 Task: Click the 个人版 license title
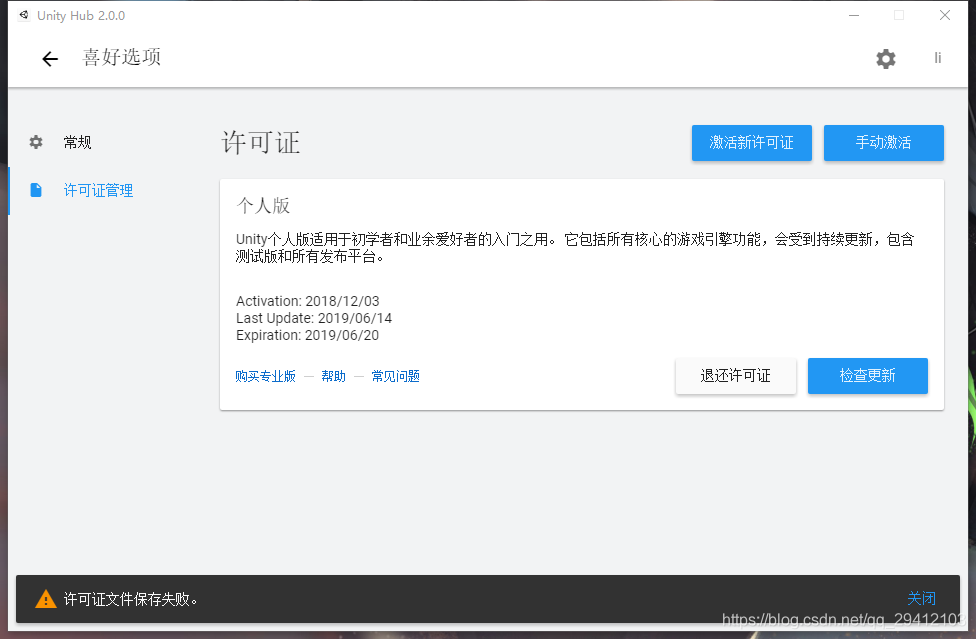263,206
